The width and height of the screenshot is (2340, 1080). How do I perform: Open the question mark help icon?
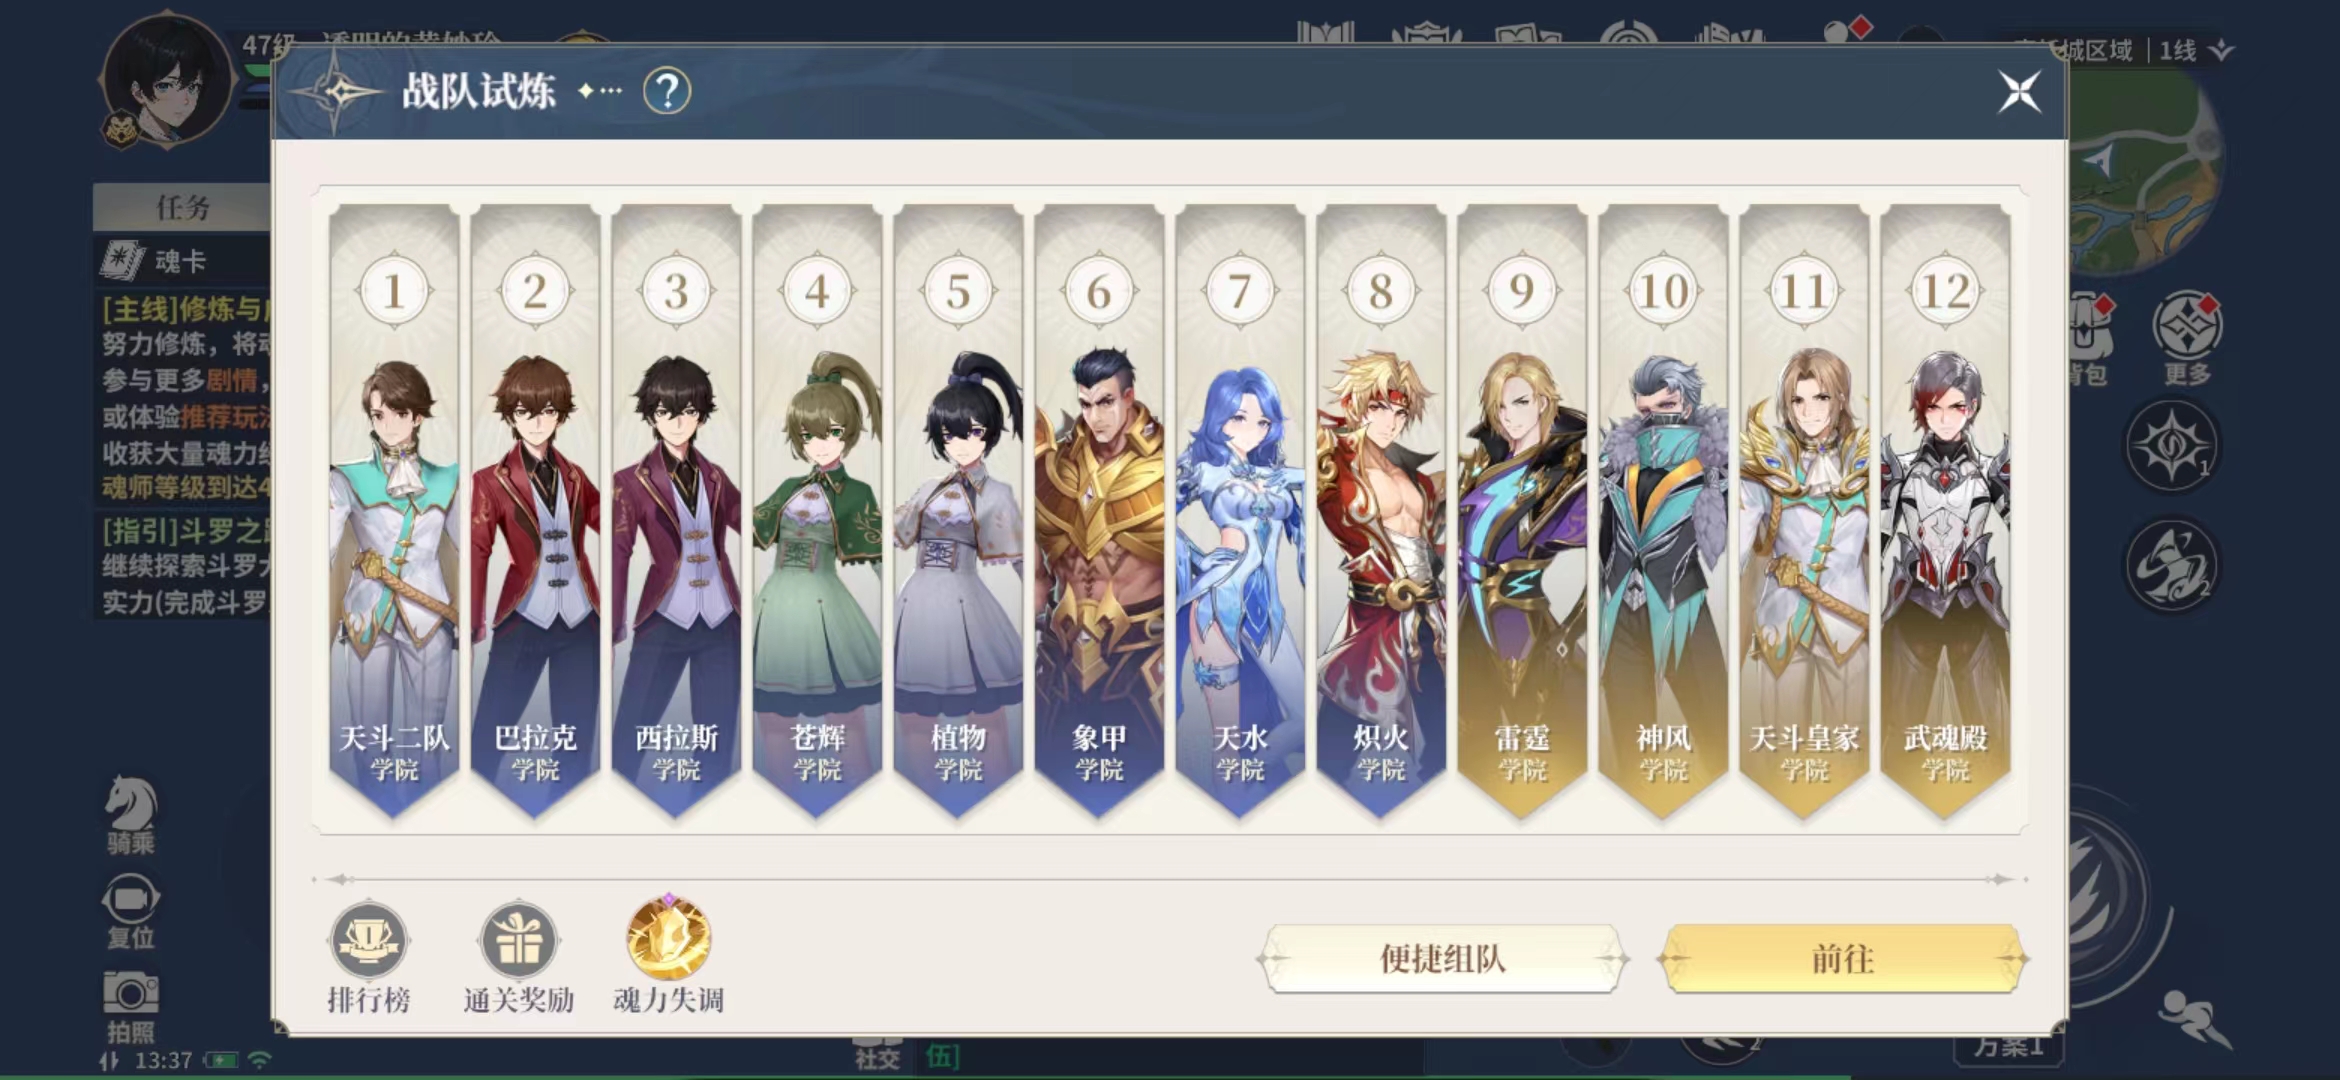click(x=667, y=92)
